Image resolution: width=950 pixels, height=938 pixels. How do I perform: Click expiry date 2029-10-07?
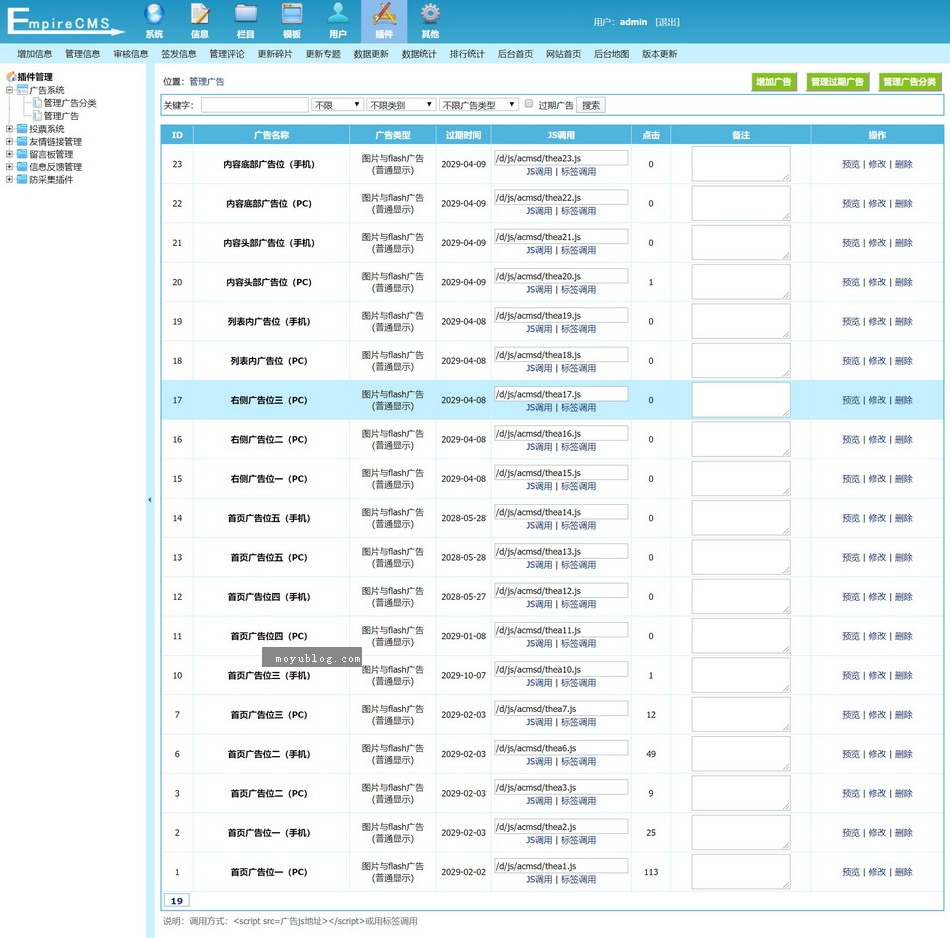[463, 675]
